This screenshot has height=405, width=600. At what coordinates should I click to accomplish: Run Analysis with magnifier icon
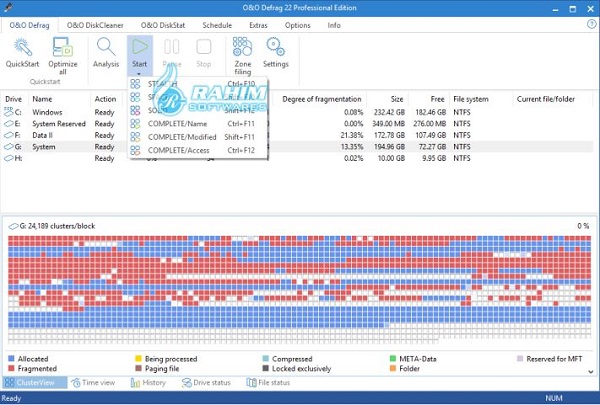(106, 47)
